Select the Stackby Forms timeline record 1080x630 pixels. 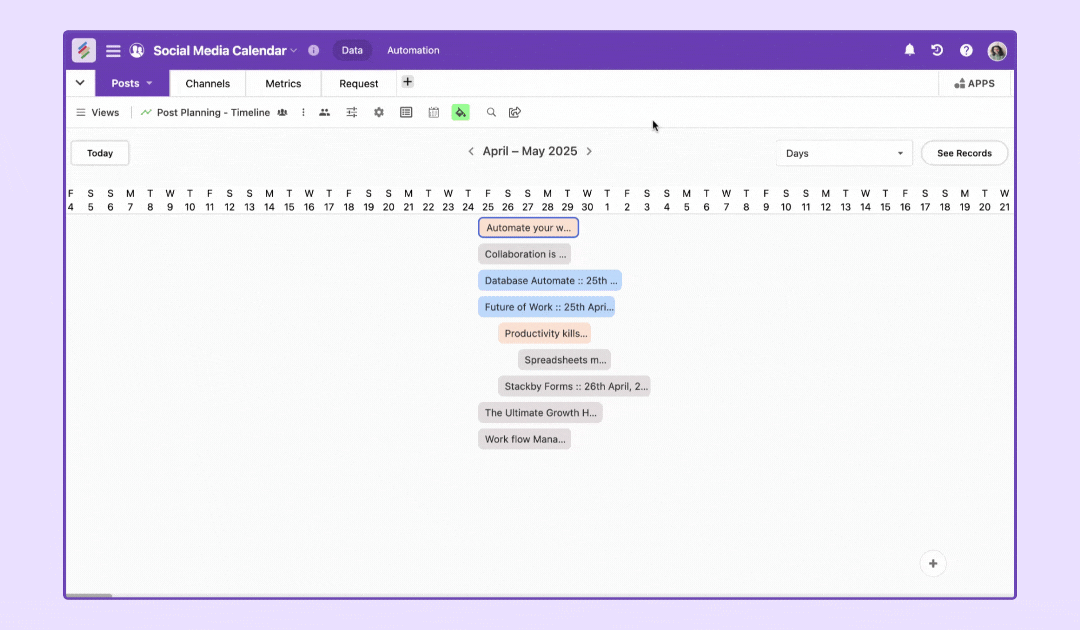pos(574,386)
